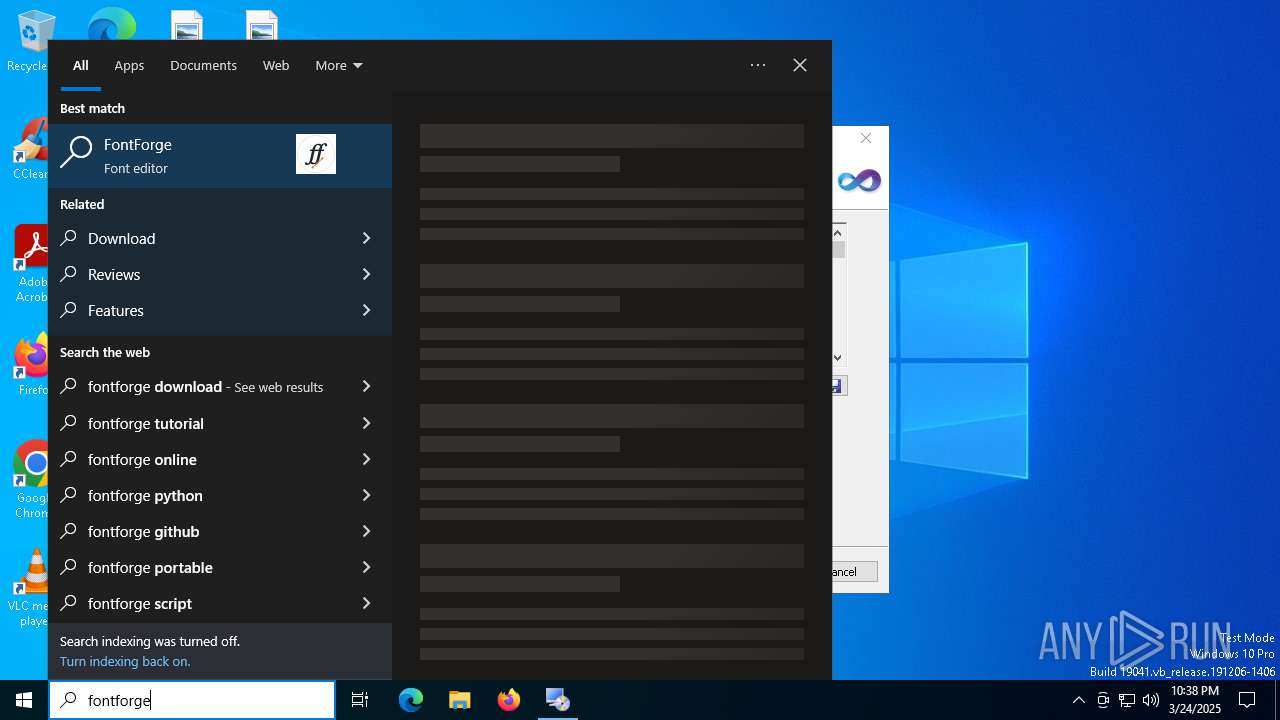Click Turn indexing back on link

125,661
